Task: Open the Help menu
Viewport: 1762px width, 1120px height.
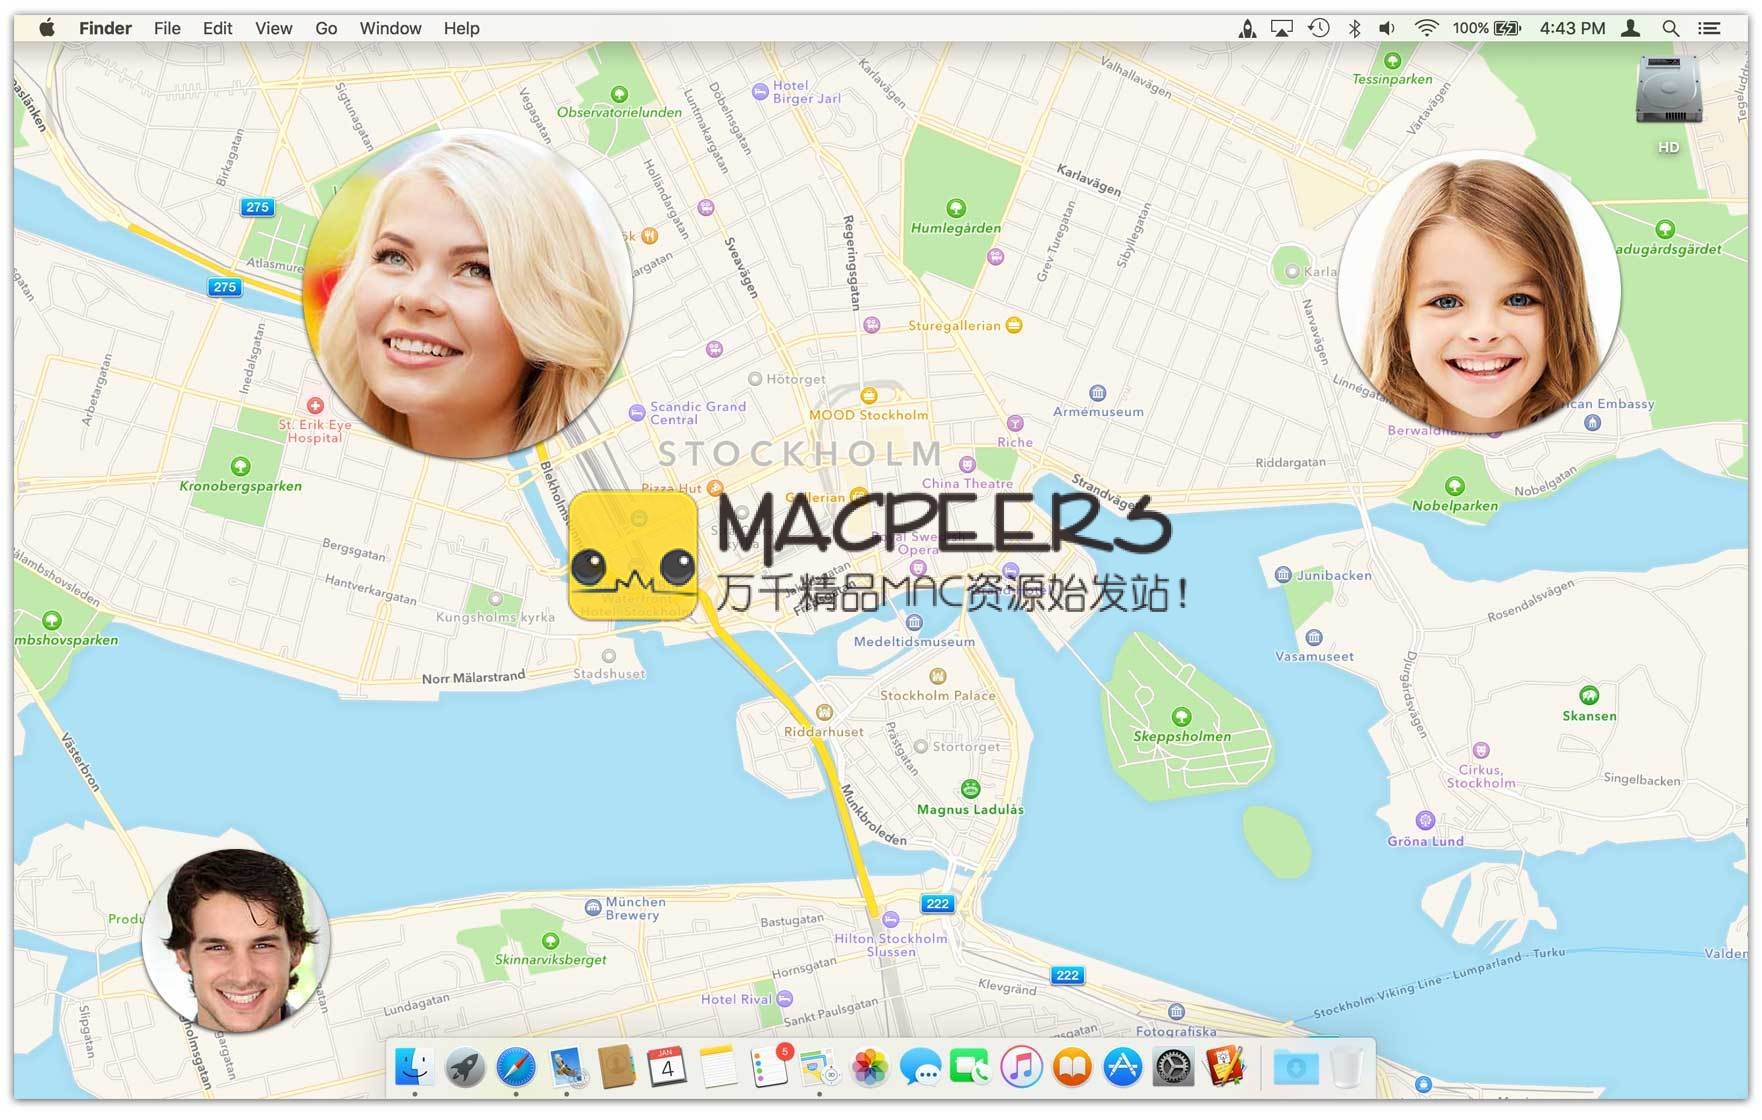Action: 461,29
